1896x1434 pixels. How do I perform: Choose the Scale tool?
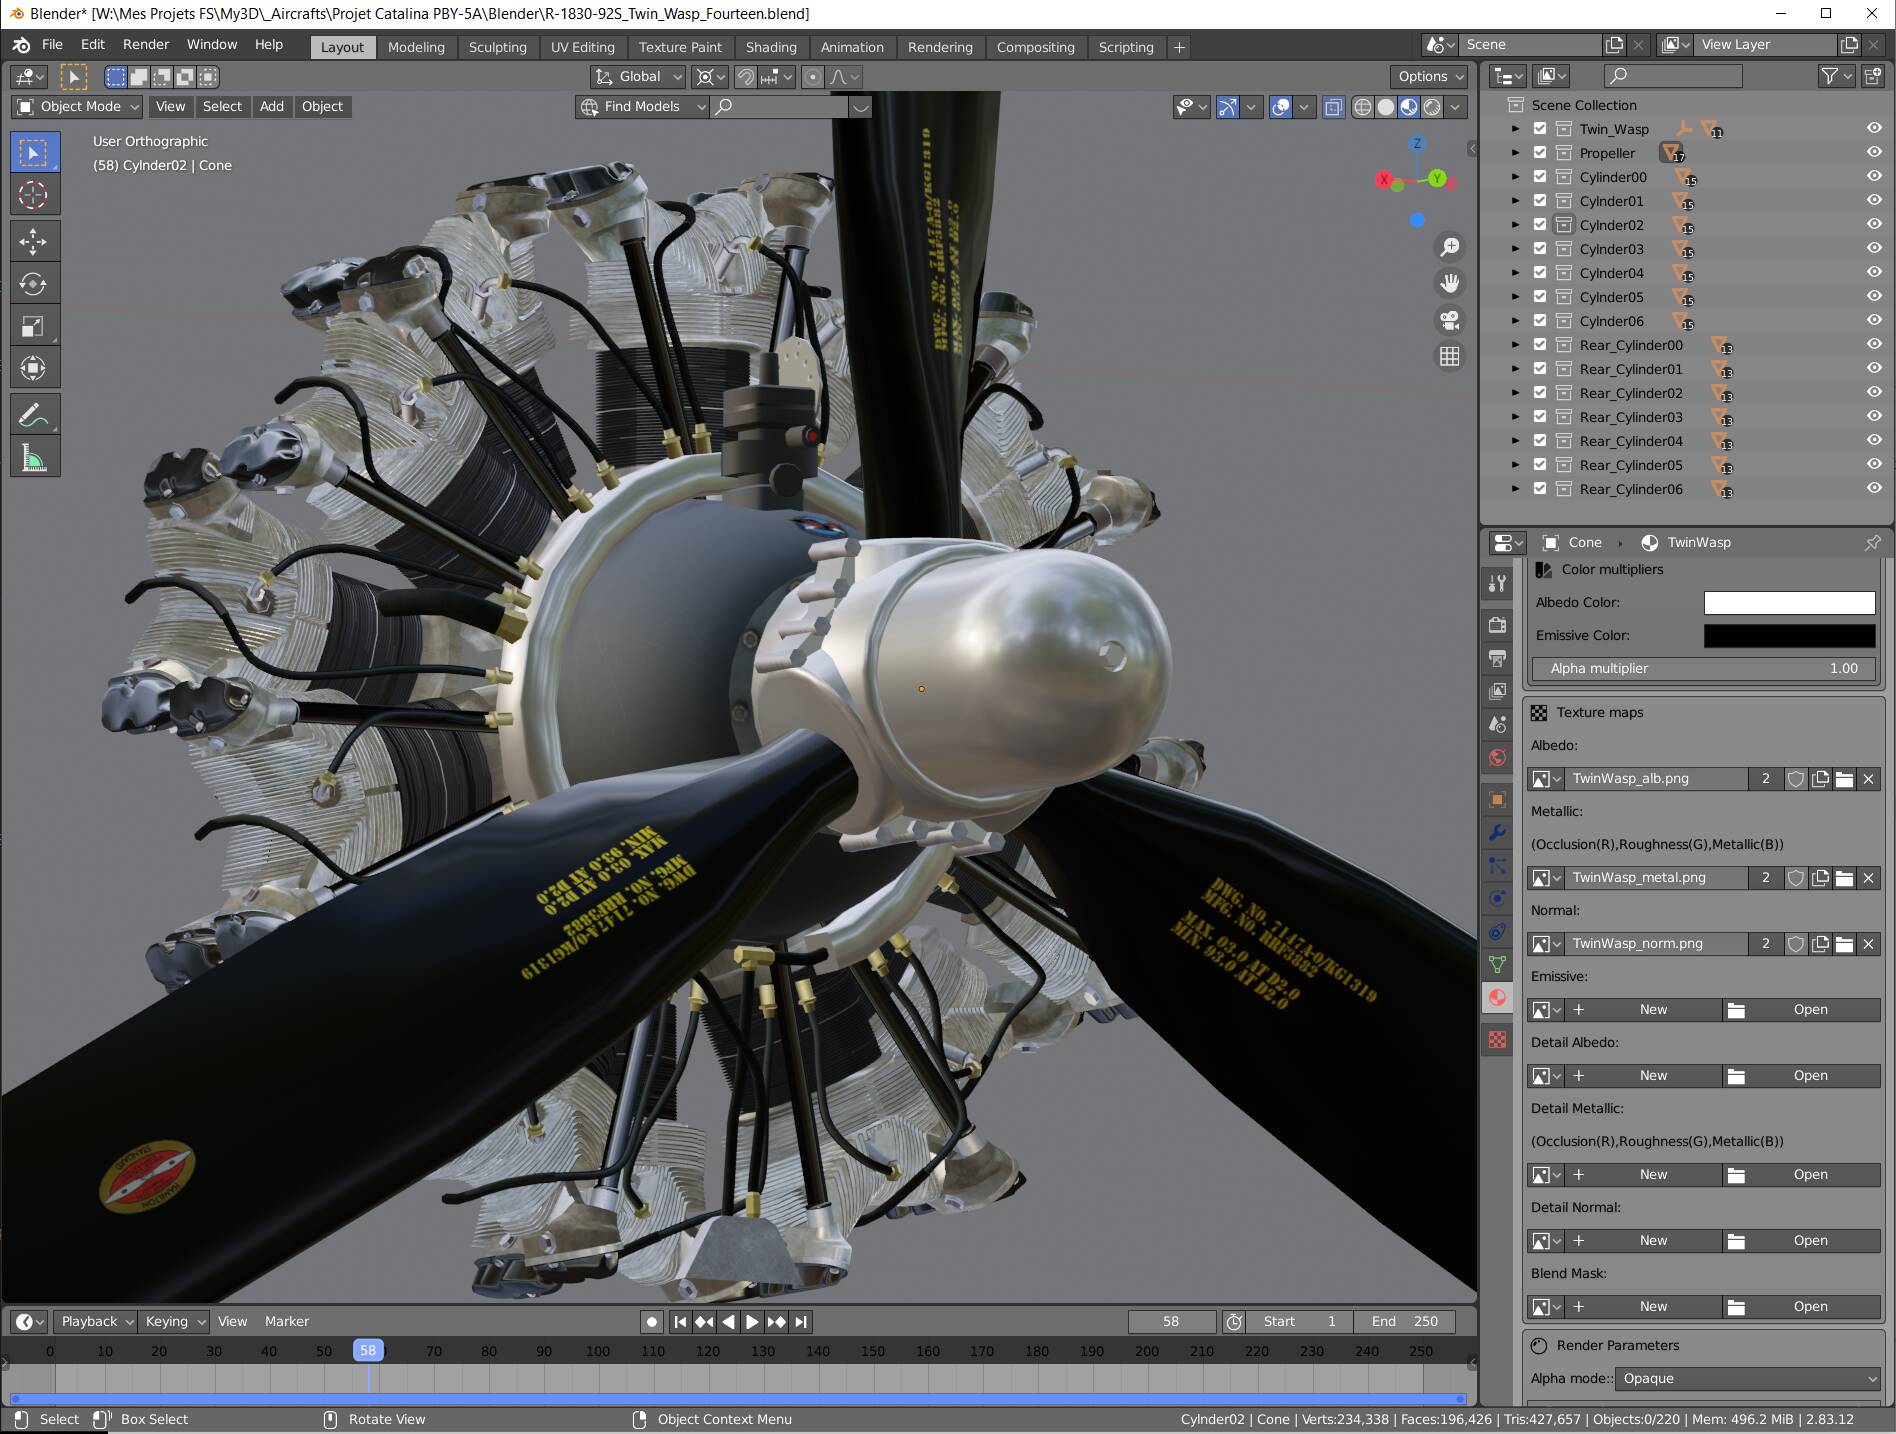click(33, 326)
